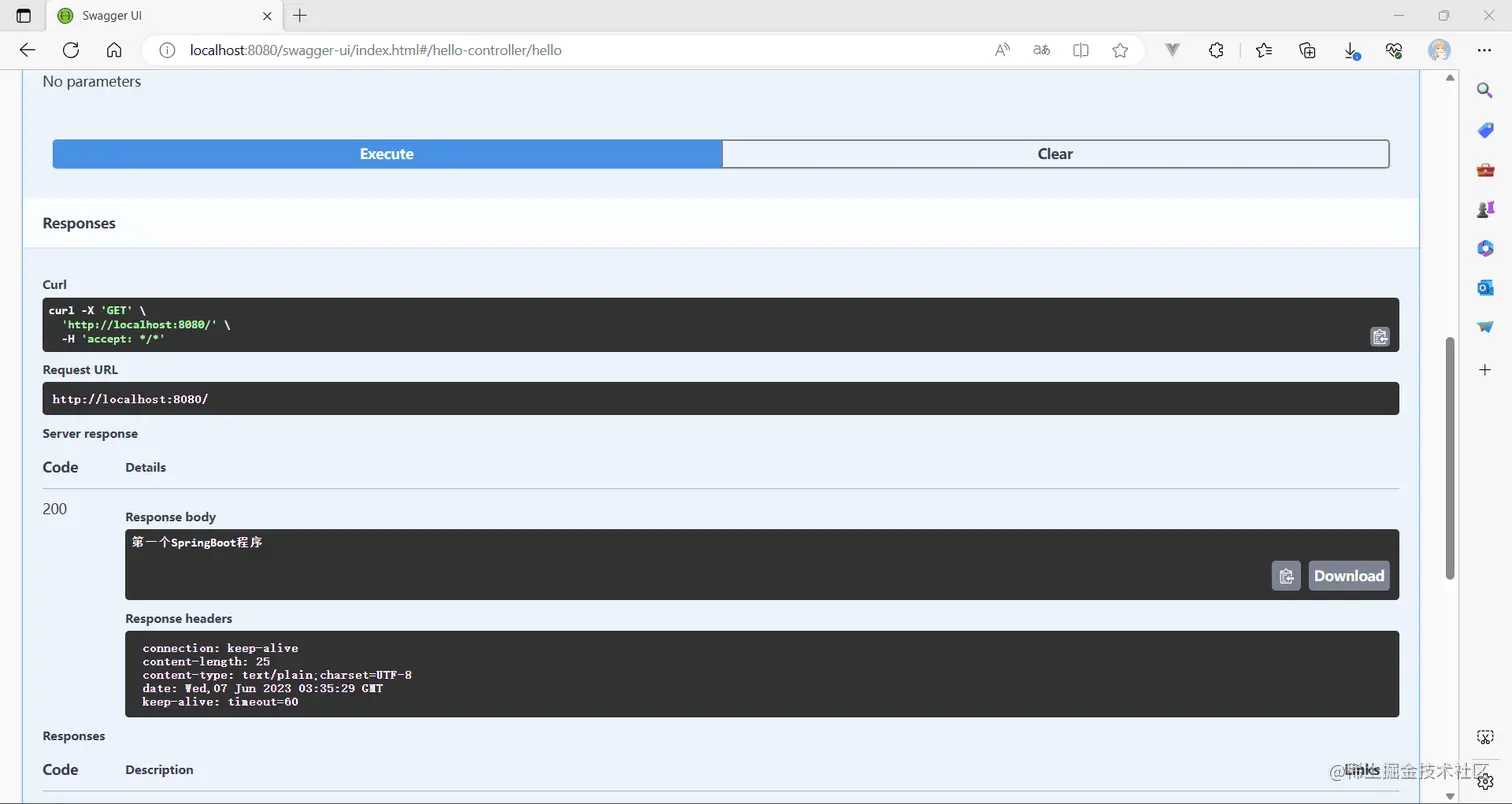Screen dimensions: 1512x804
Task: Copy the curl command to clipboard
Action: pos(1380,337)
